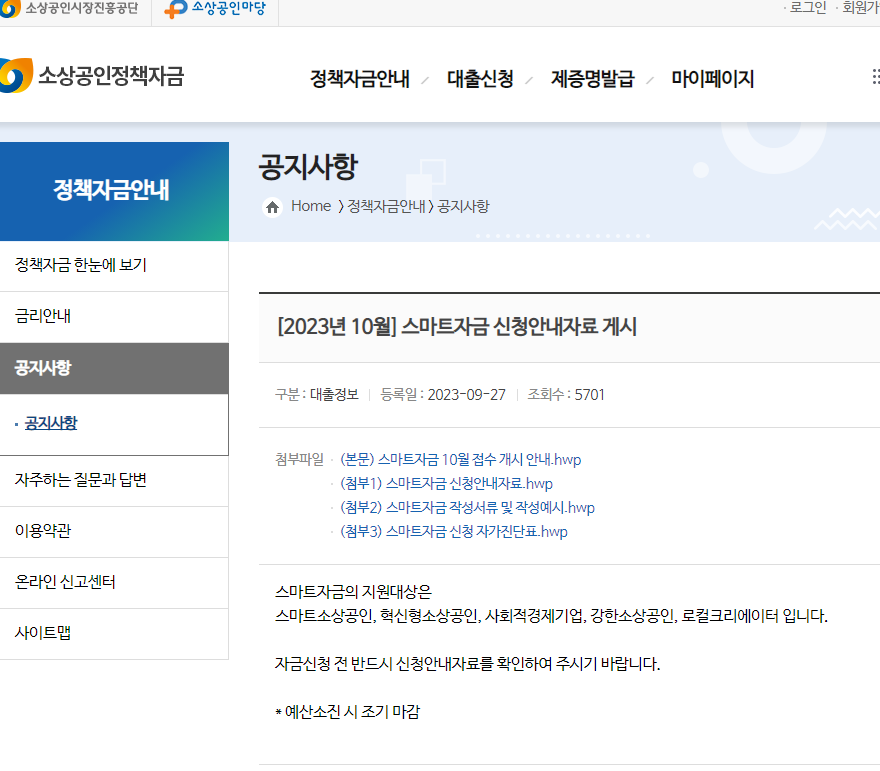The width and height of the screenshot is (880, 771).
Task: Click the Home icon in breadcrumb
Action: pyautogui.click(x=272, y=207)
